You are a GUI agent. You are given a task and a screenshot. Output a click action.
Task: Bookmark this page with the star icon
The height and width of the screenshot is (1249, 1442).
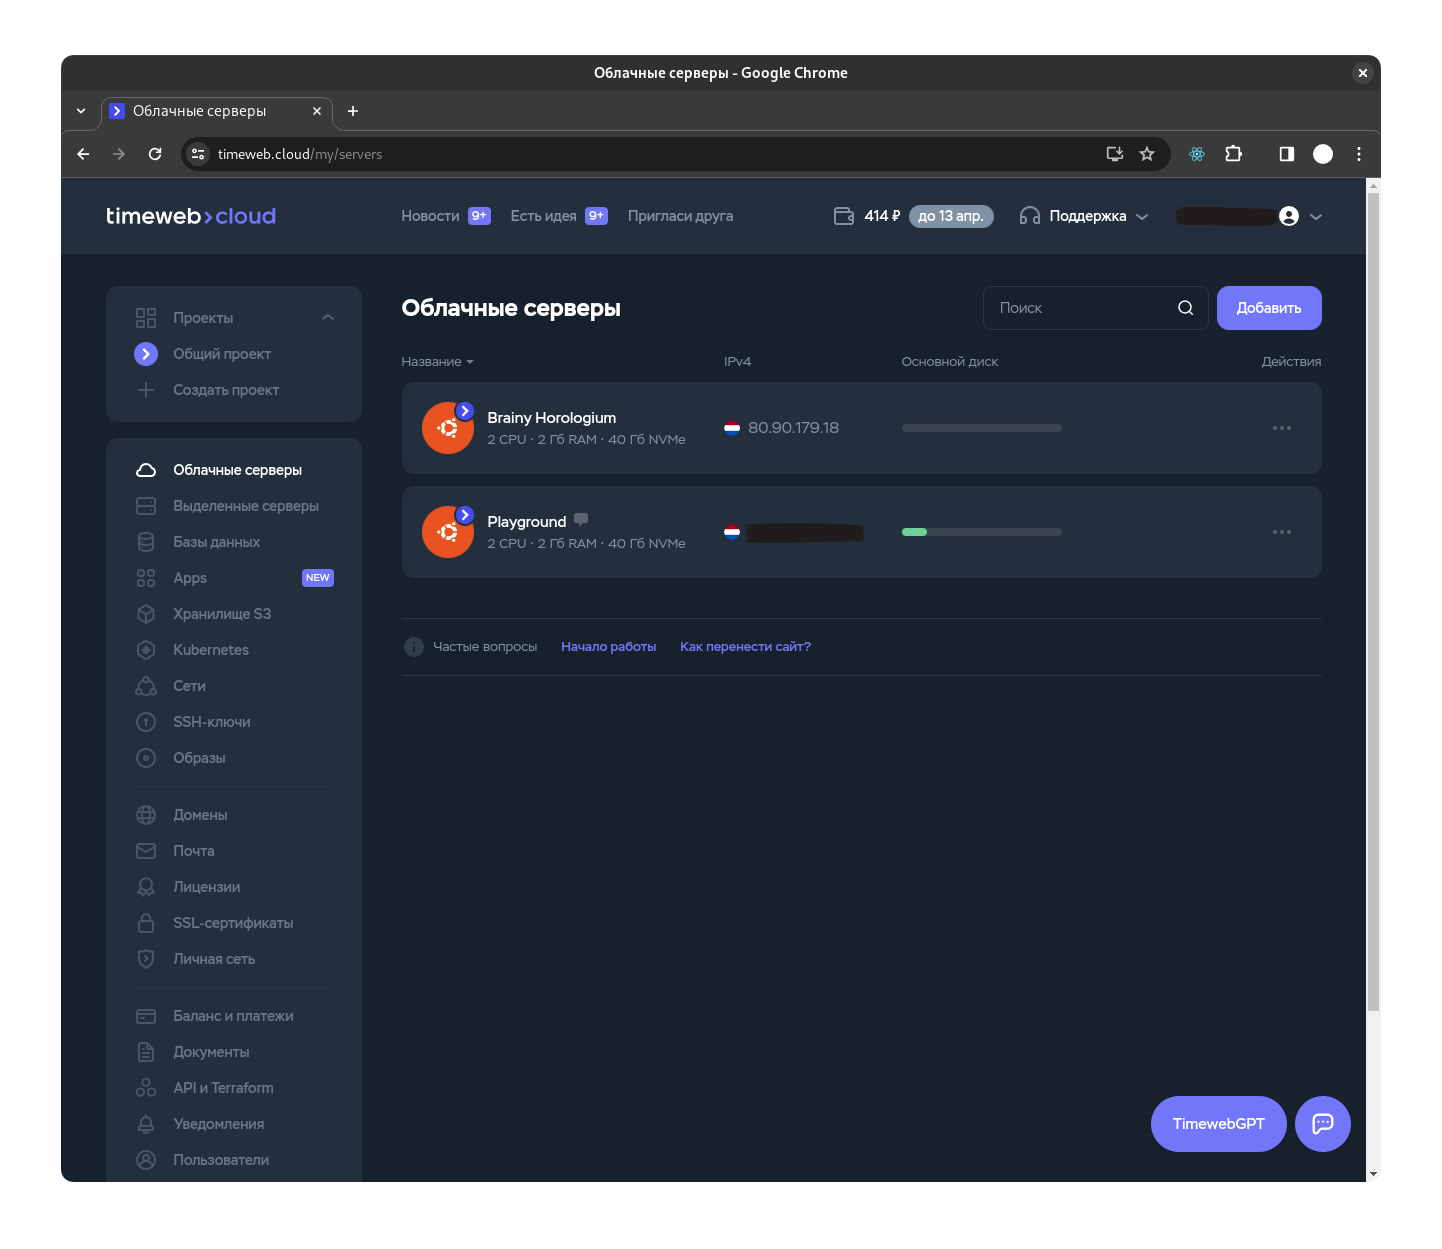tap(1147, 154)
